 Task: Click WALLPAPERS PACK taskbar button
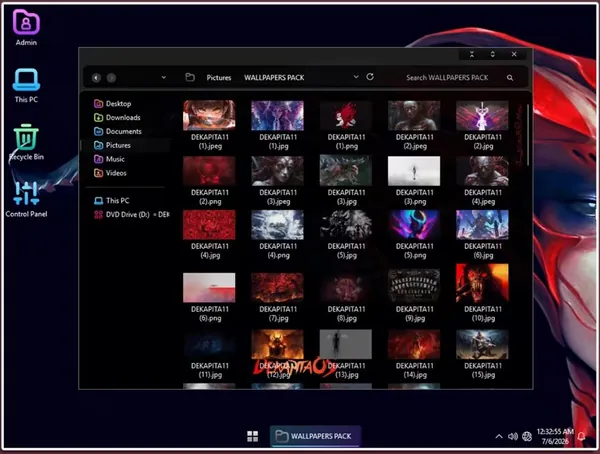coord(315,436)
